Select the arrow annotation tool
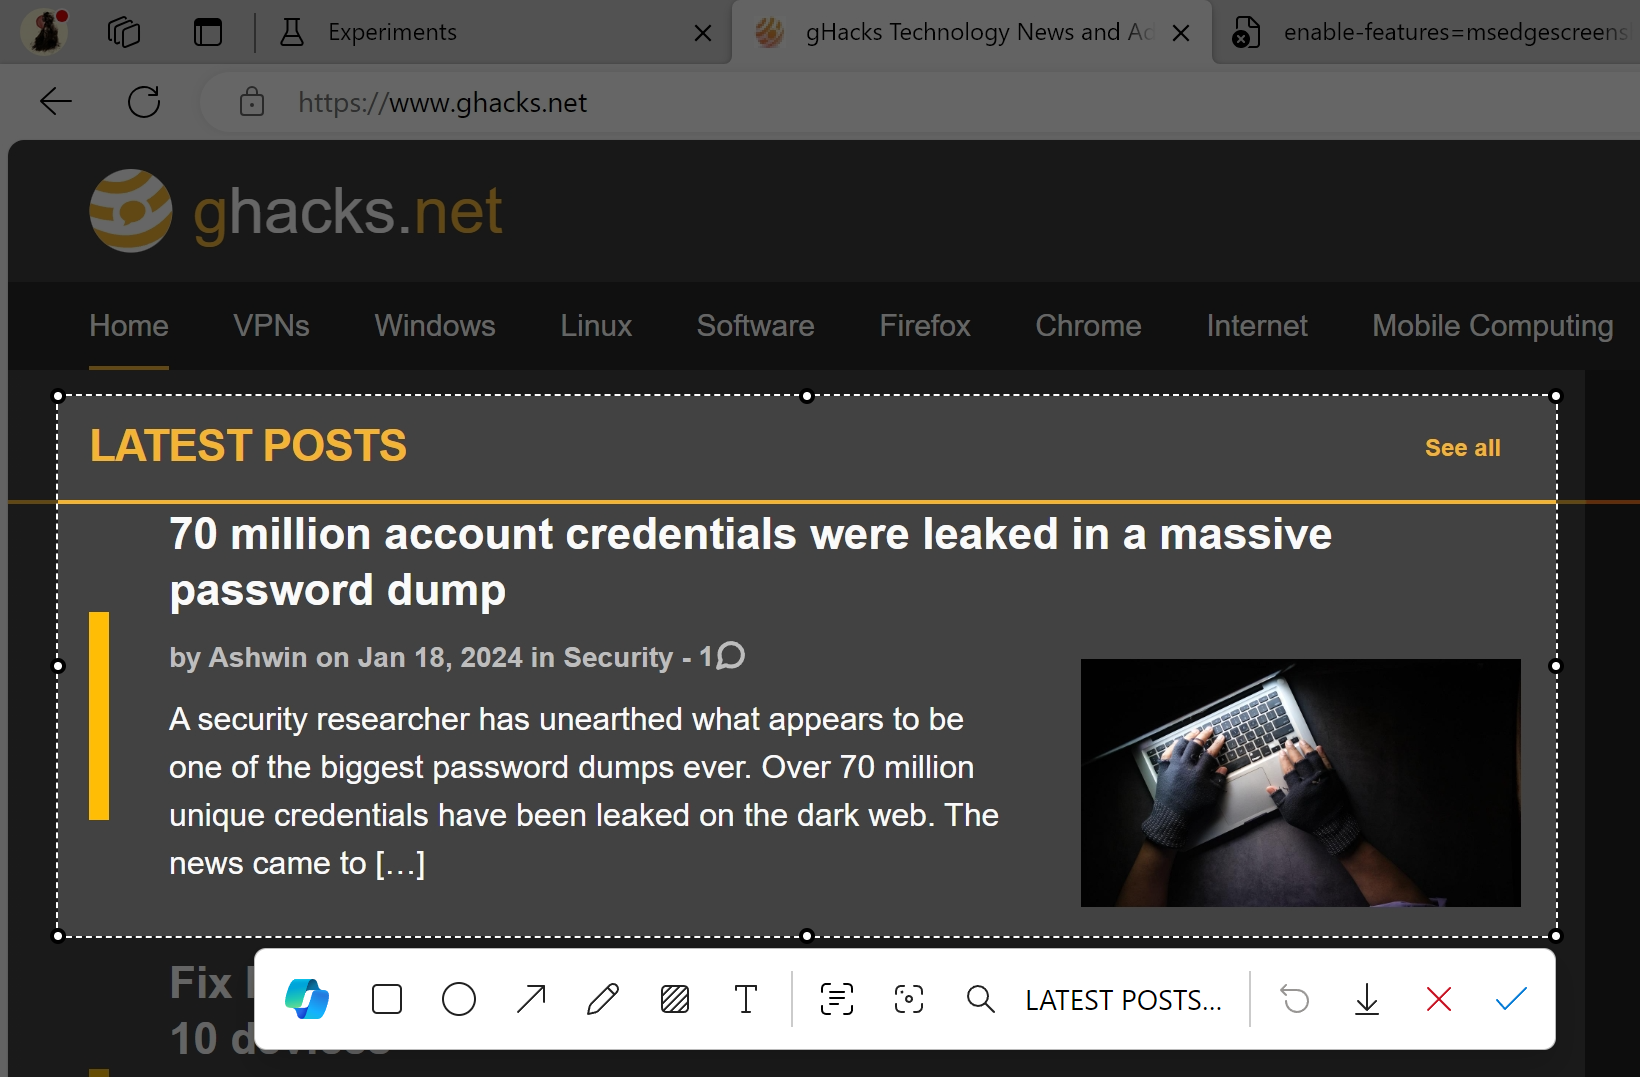 tap(531, 999)
